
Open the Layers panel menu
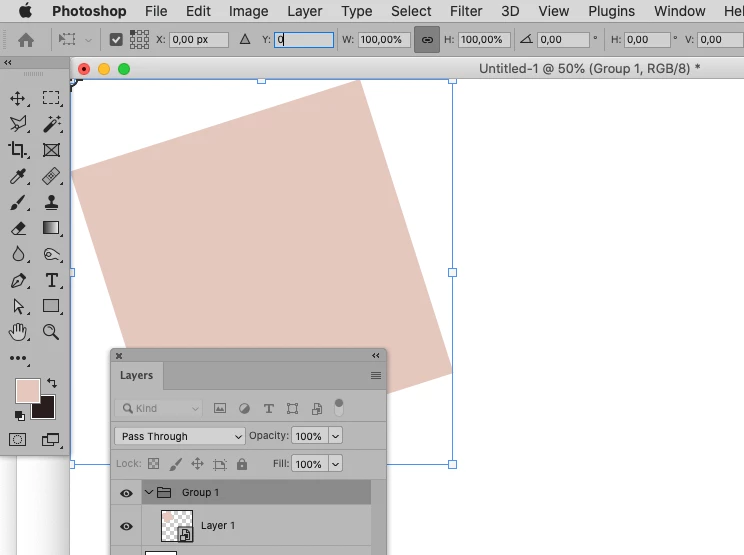click(x=376, y=376)
